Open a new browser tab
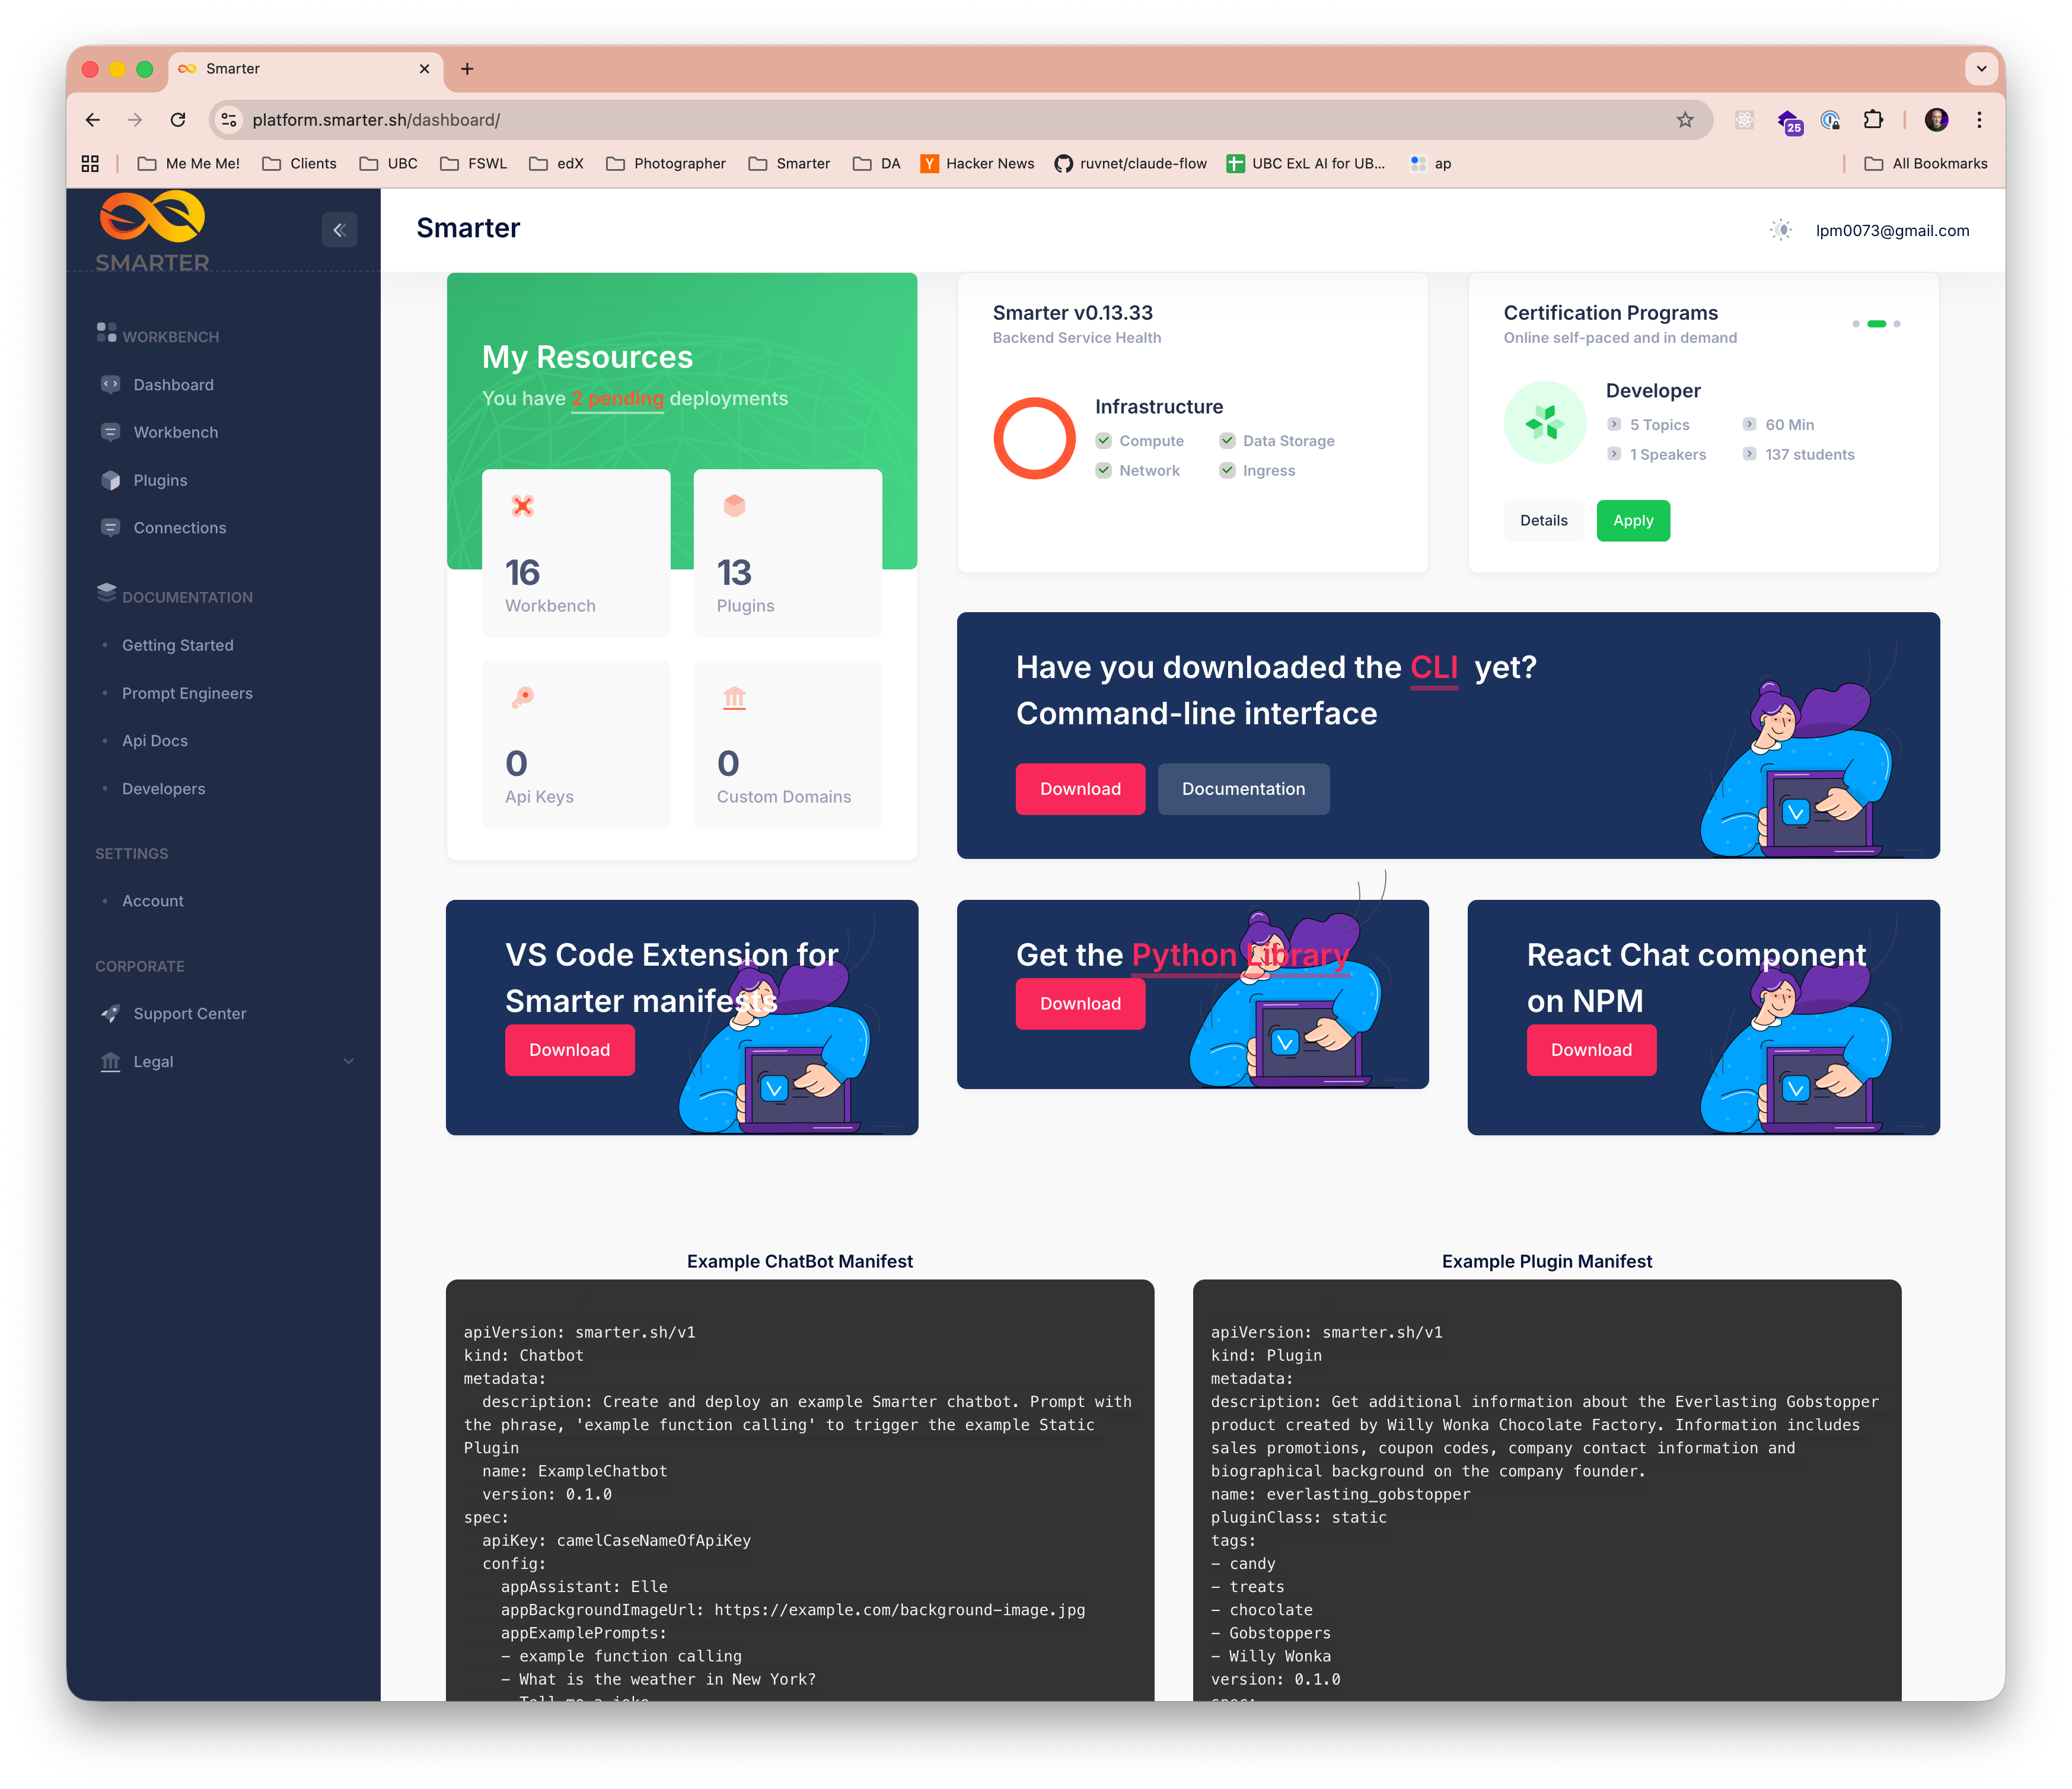 click(x=467, y=69)
